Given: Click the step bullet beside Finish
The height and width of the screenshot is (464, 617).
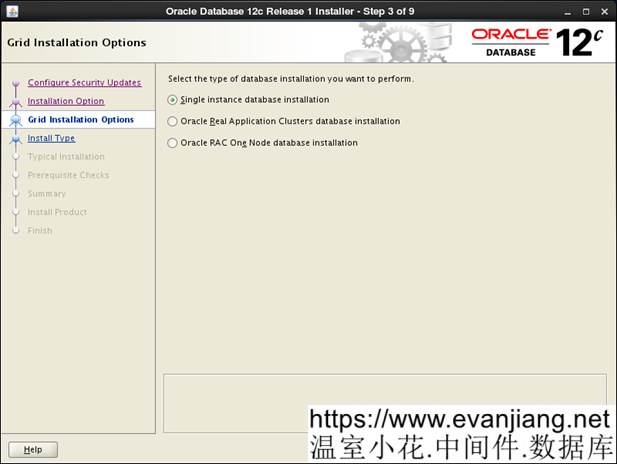Looking at the screenshot, I should [x=15, y=231].
